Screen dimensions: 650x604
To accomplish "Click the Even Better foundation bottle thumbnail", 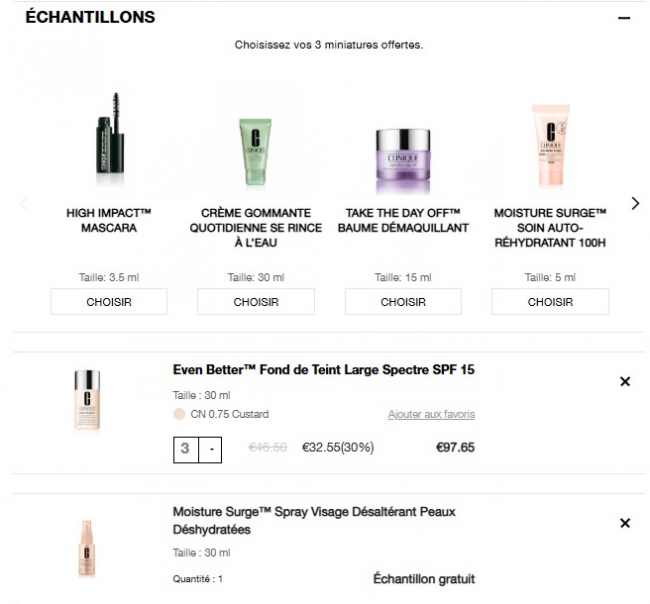I will coord(87,400).
